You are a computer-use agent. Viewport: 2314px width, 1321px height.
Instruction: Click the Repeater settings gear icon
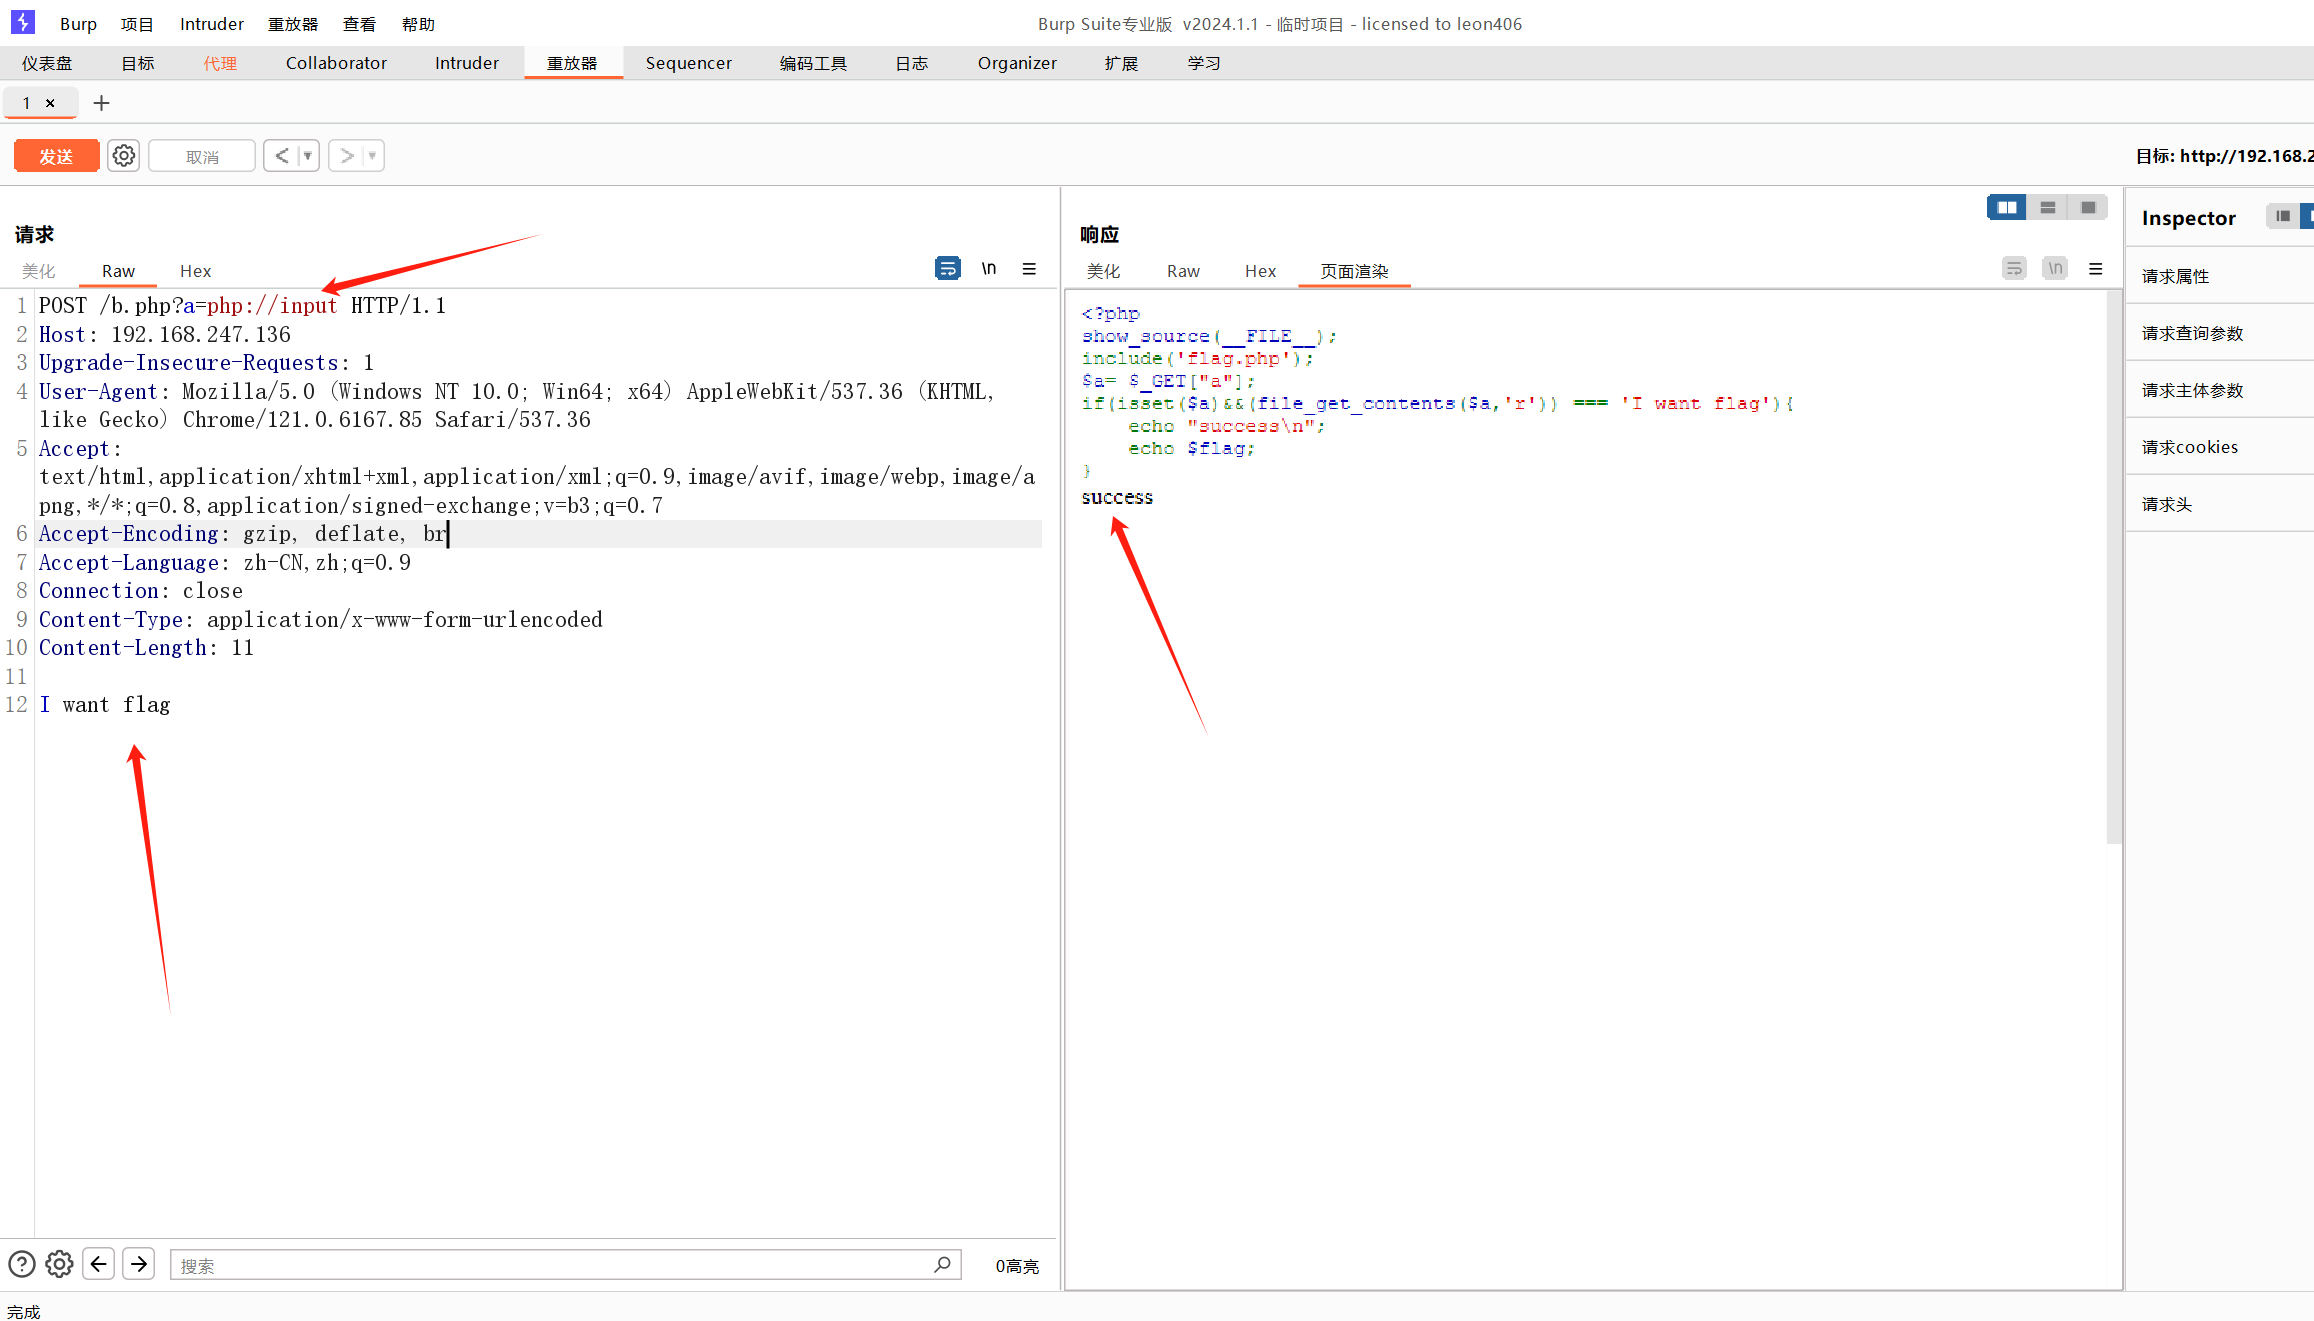tap(123, 156)
